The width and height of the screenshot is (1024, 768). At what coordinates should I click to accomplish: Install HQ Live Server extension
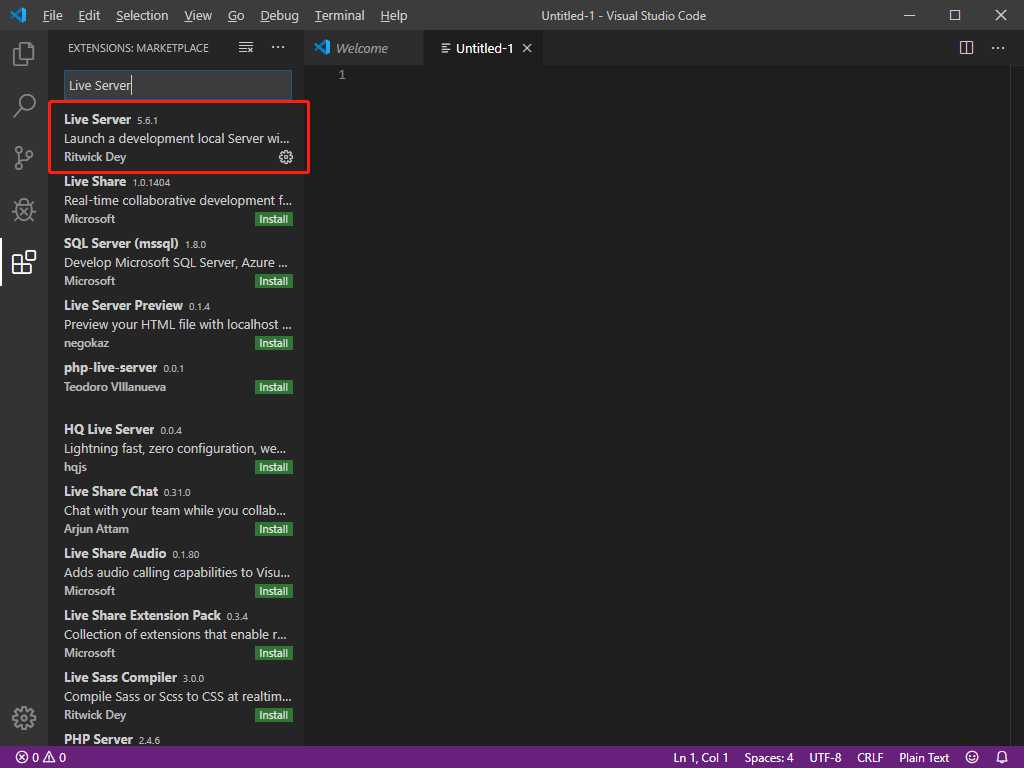tap(274, 468)
